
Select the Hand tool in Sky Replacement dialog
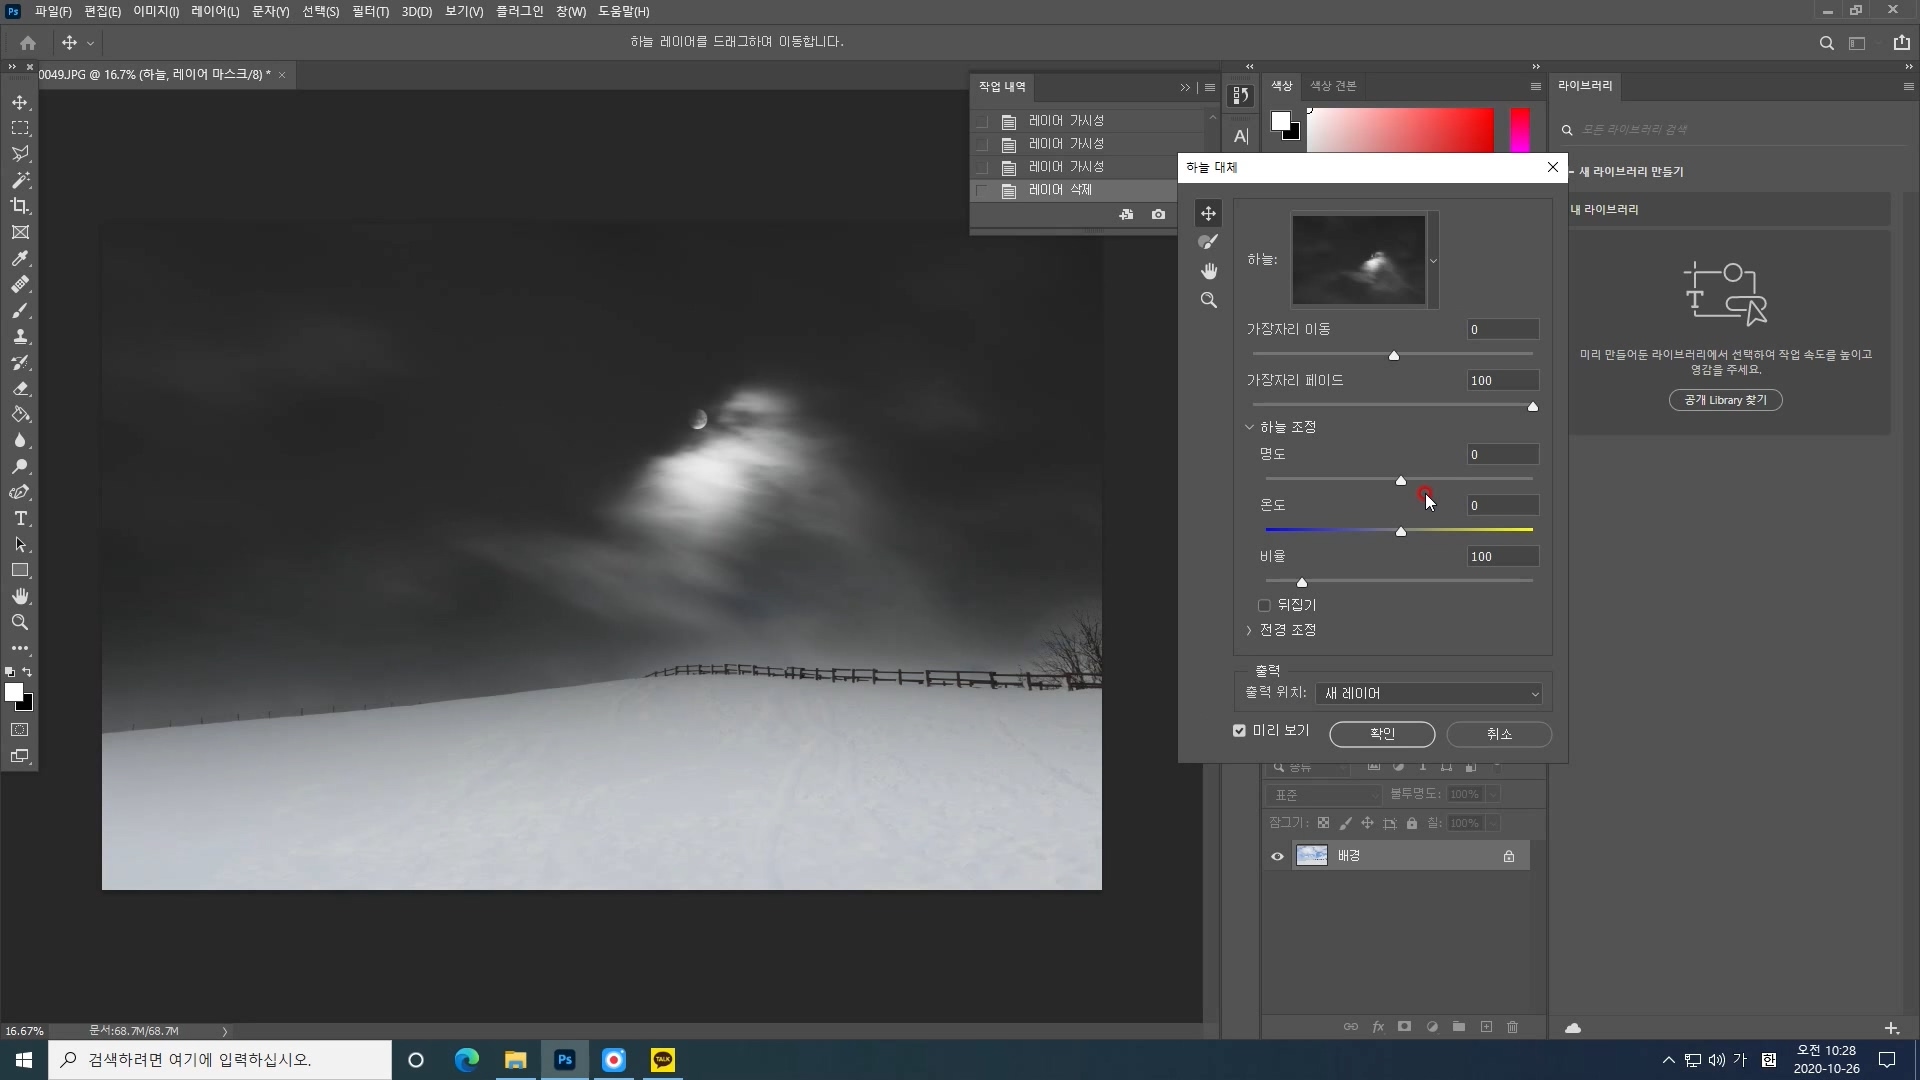1209,271
